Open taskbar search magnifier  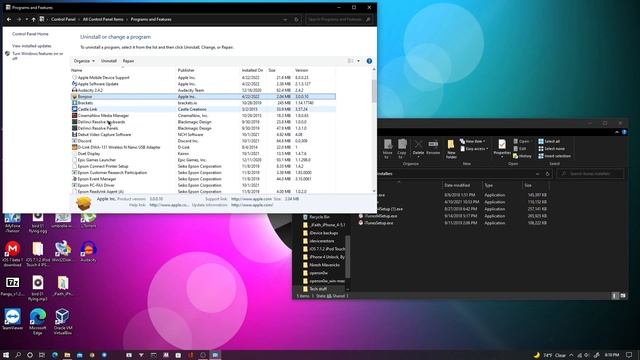(18, 355)
